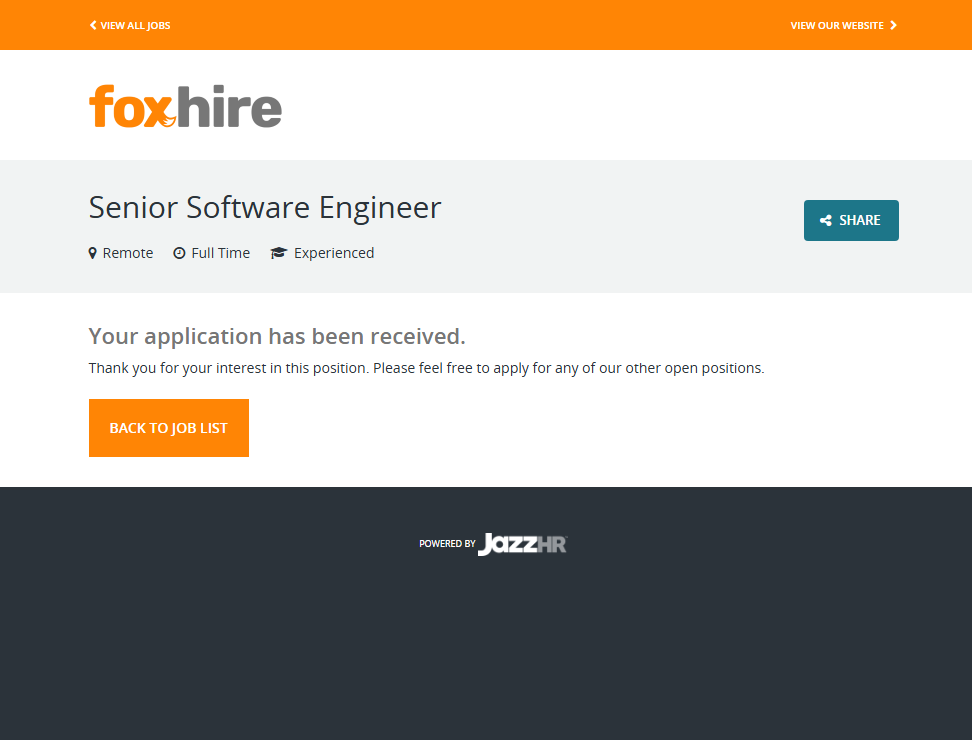
Task: Open the JazzHR logo in footer
Action: point(523,544)
